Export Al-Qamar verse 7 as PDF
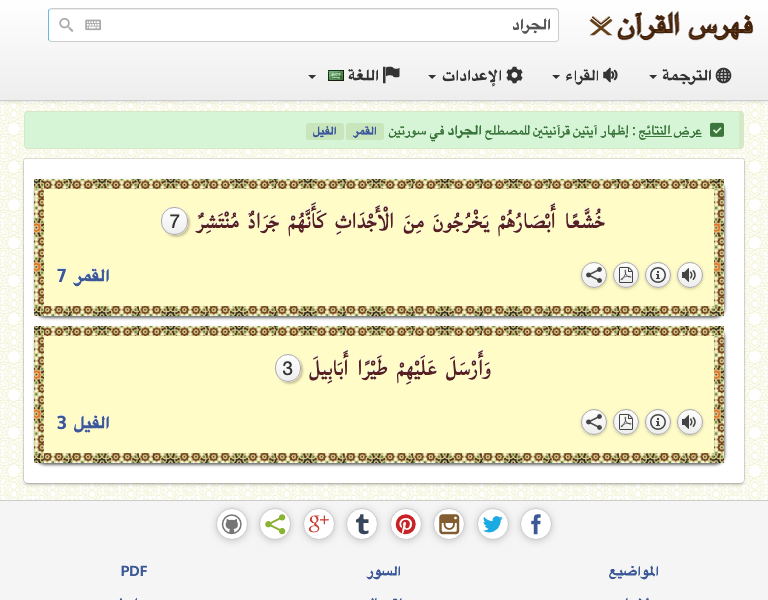The width and height of the screenshot is (768, 600). [625, 276]
